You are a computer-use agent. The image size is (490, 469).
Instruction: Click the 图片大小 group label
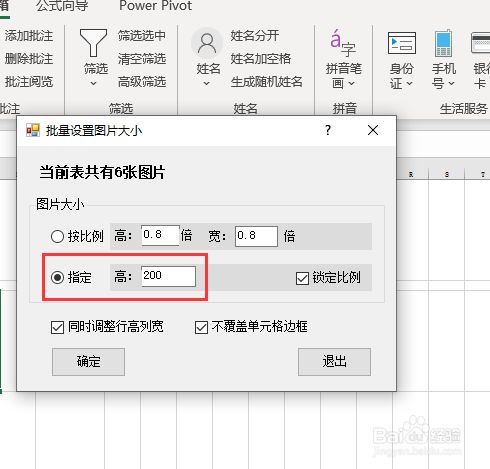point(60,204)
